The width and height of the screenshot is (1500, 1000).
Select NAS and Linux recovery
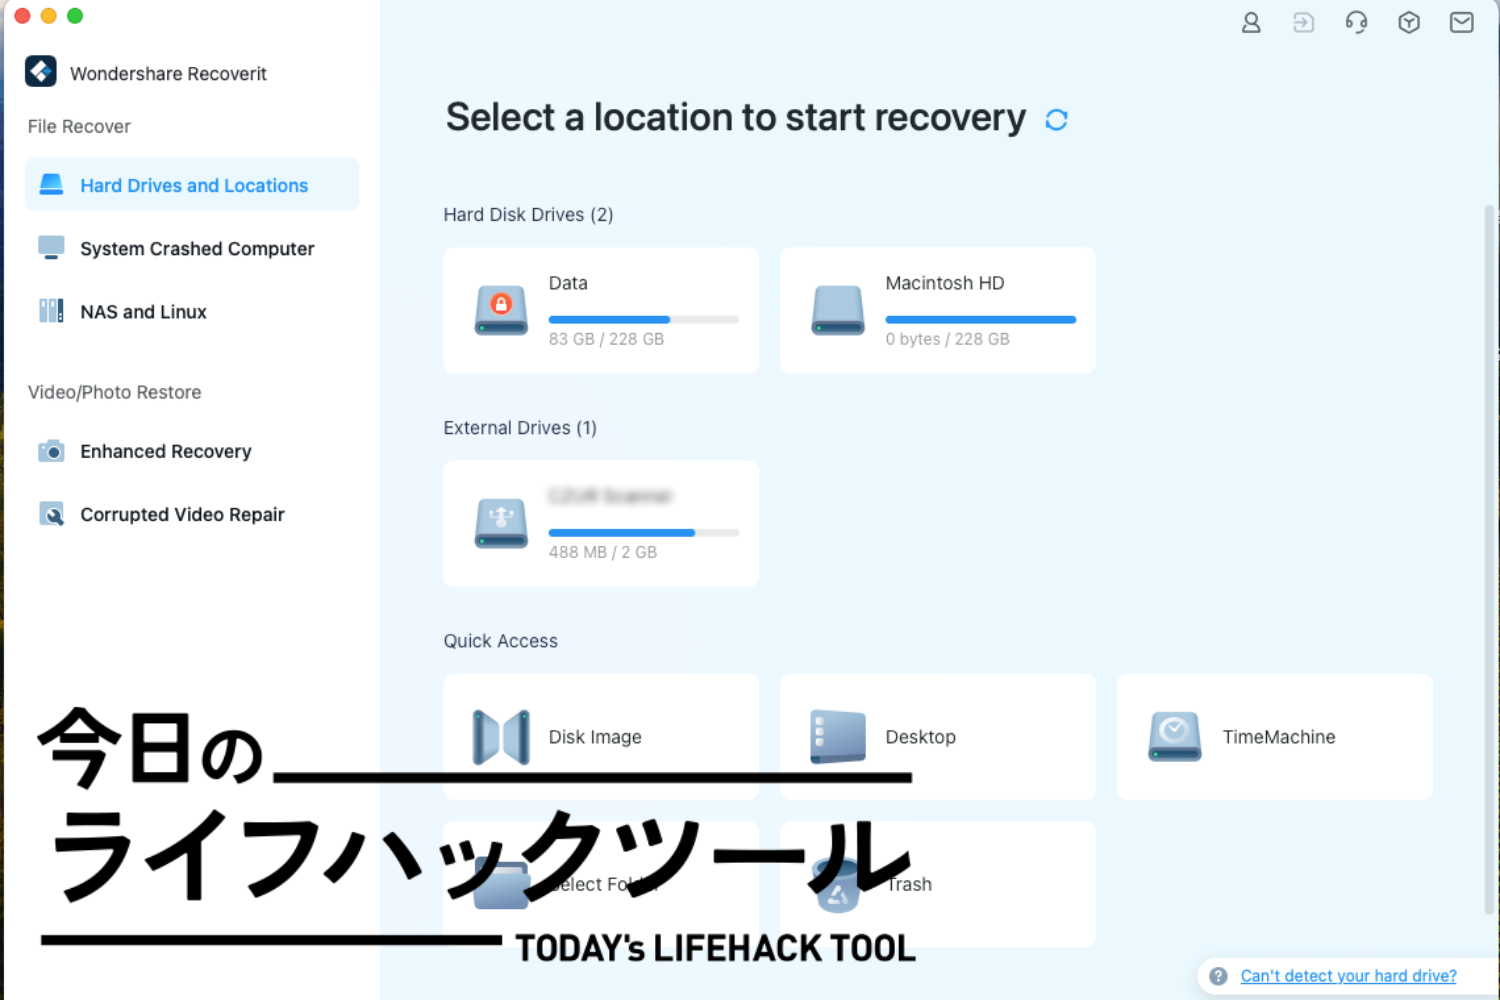click(x=143, y=311)
